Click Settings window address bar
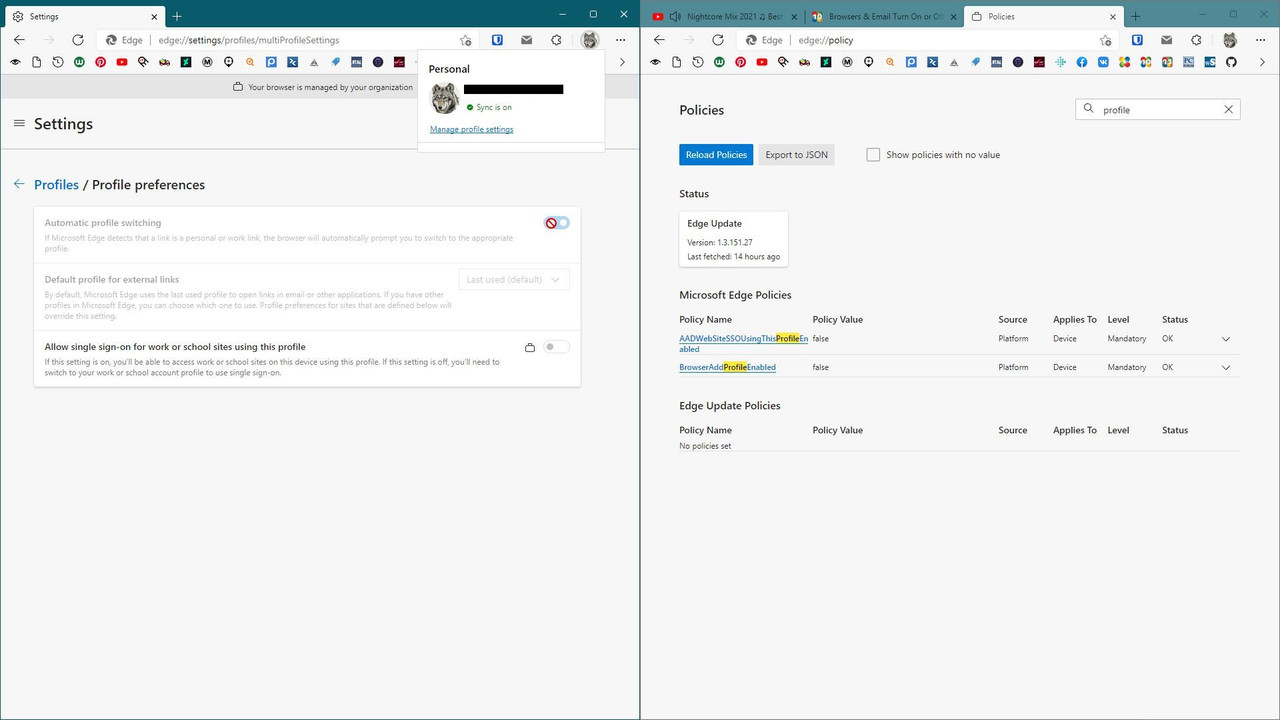The image size is (1280, 720). tap(290, 40)
